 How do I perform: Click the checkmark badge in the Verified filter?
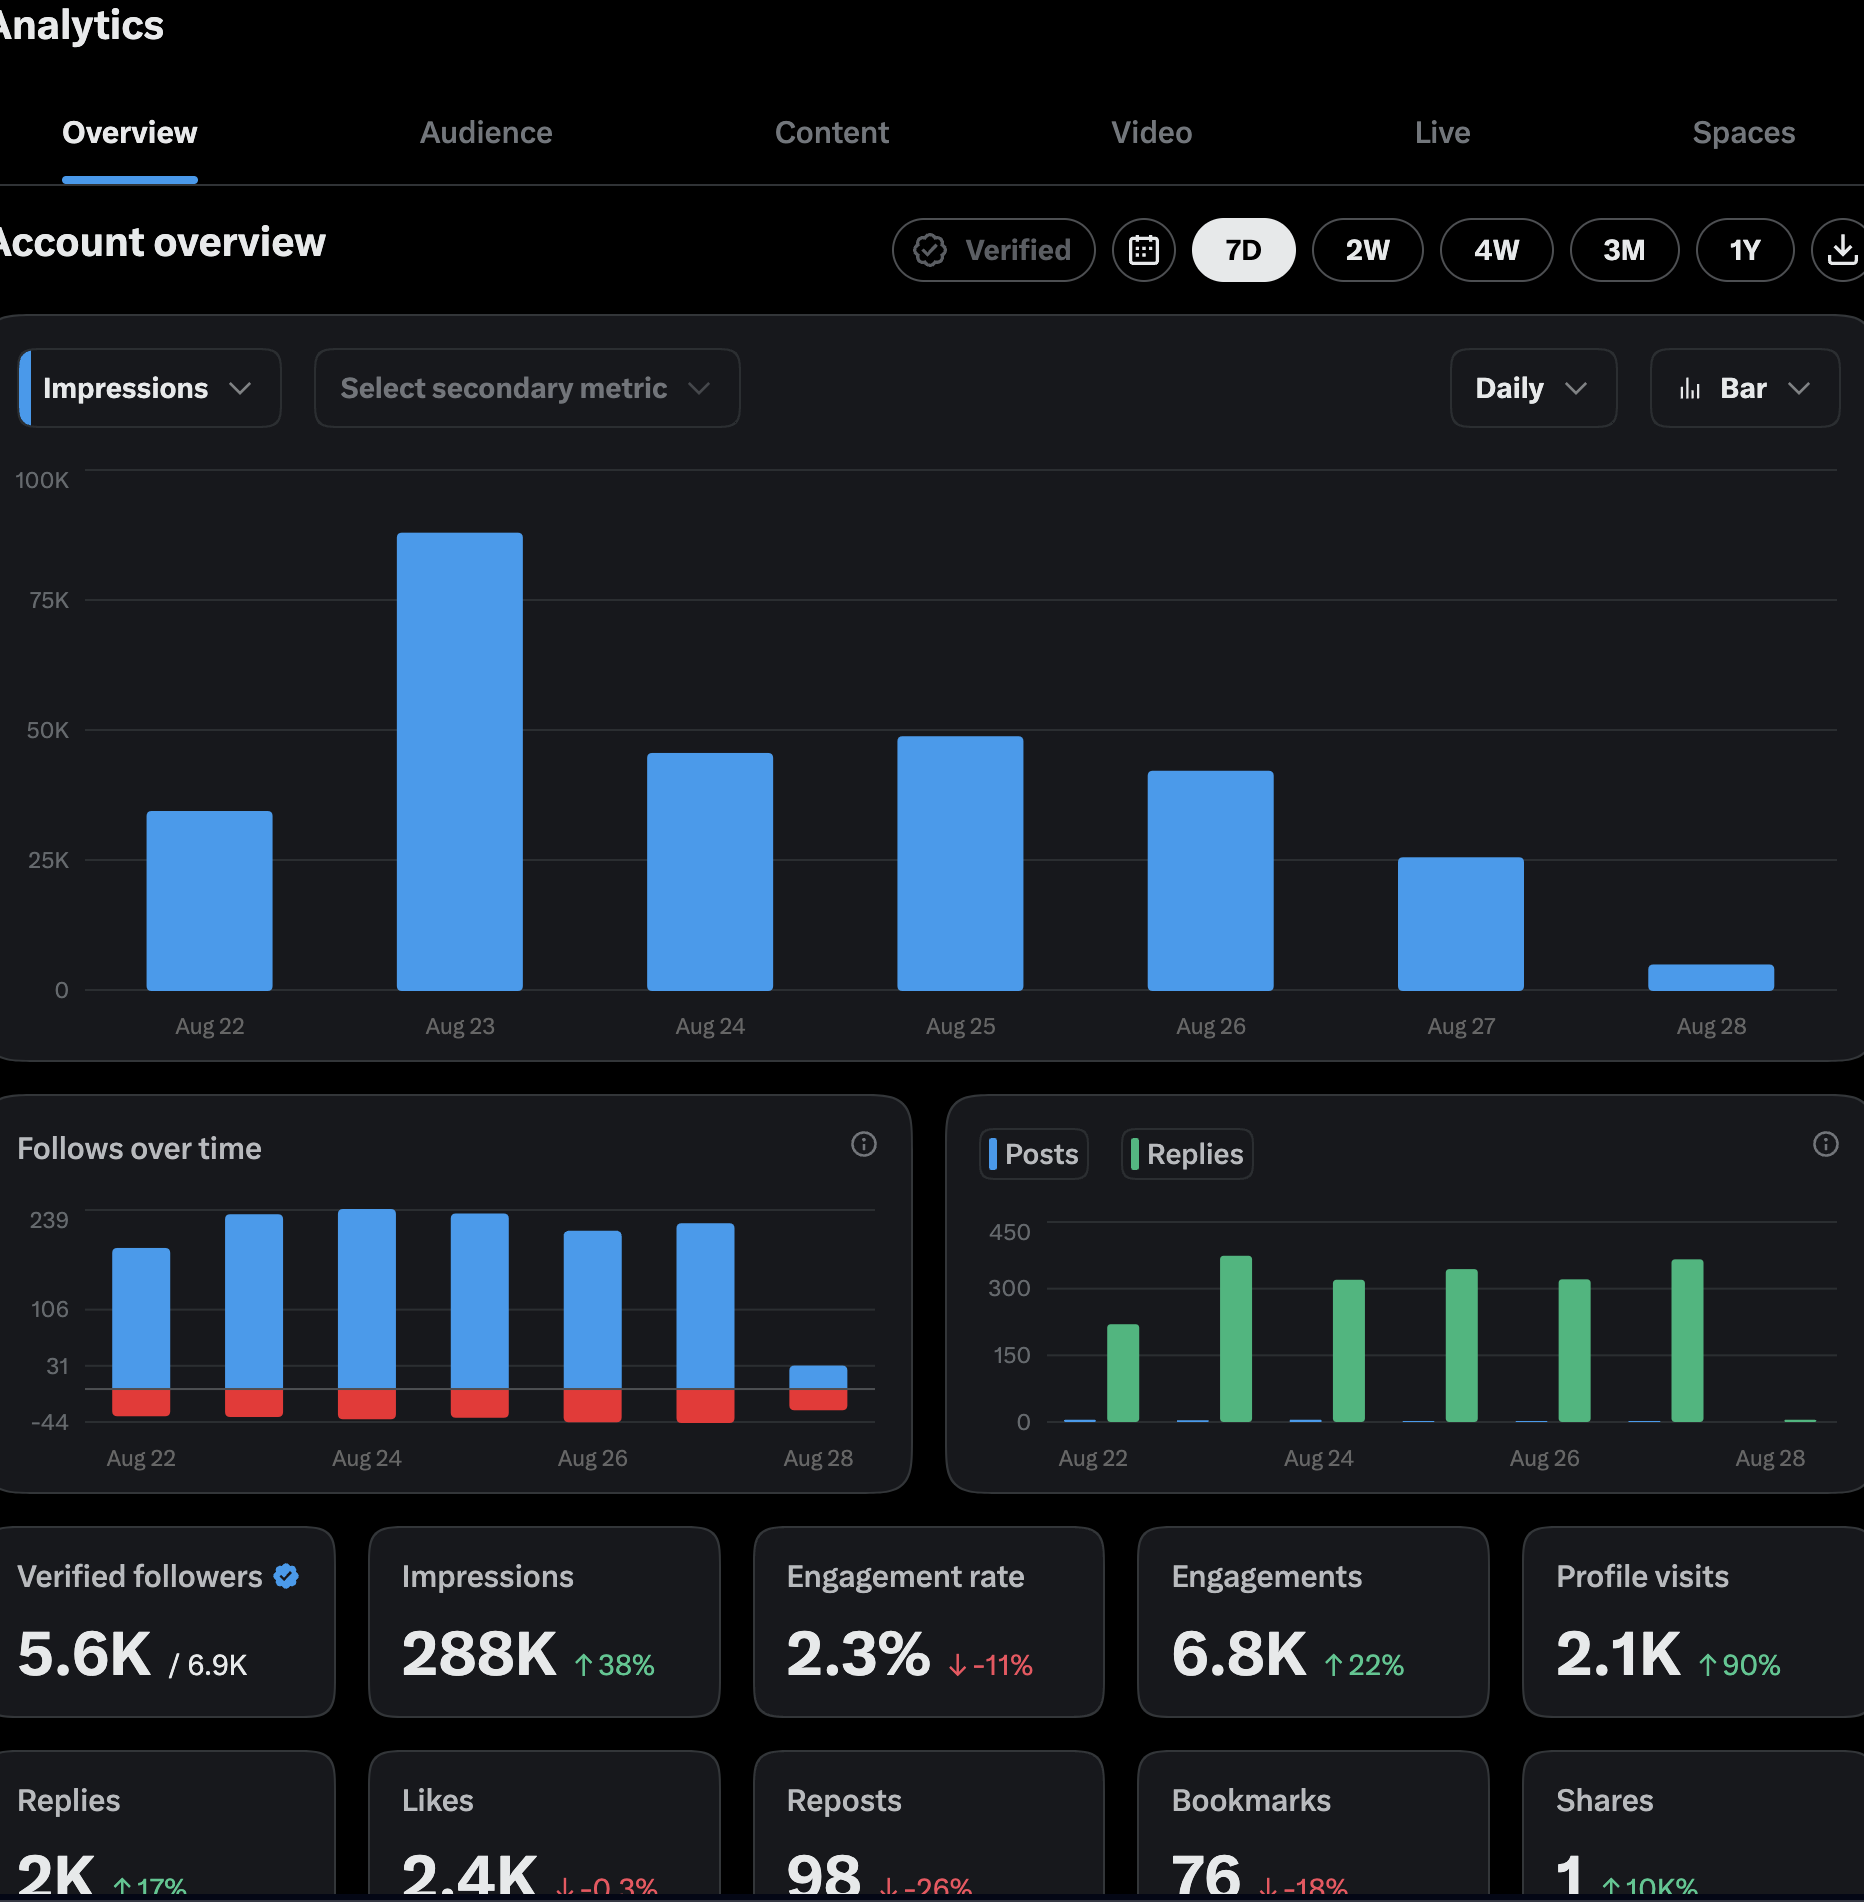pos(930,250)
